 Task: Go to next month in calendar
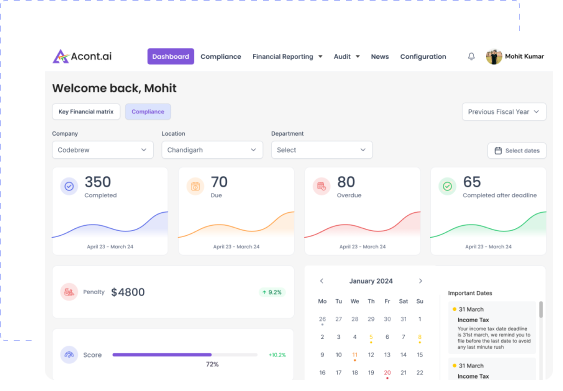[x=420, y=281]
